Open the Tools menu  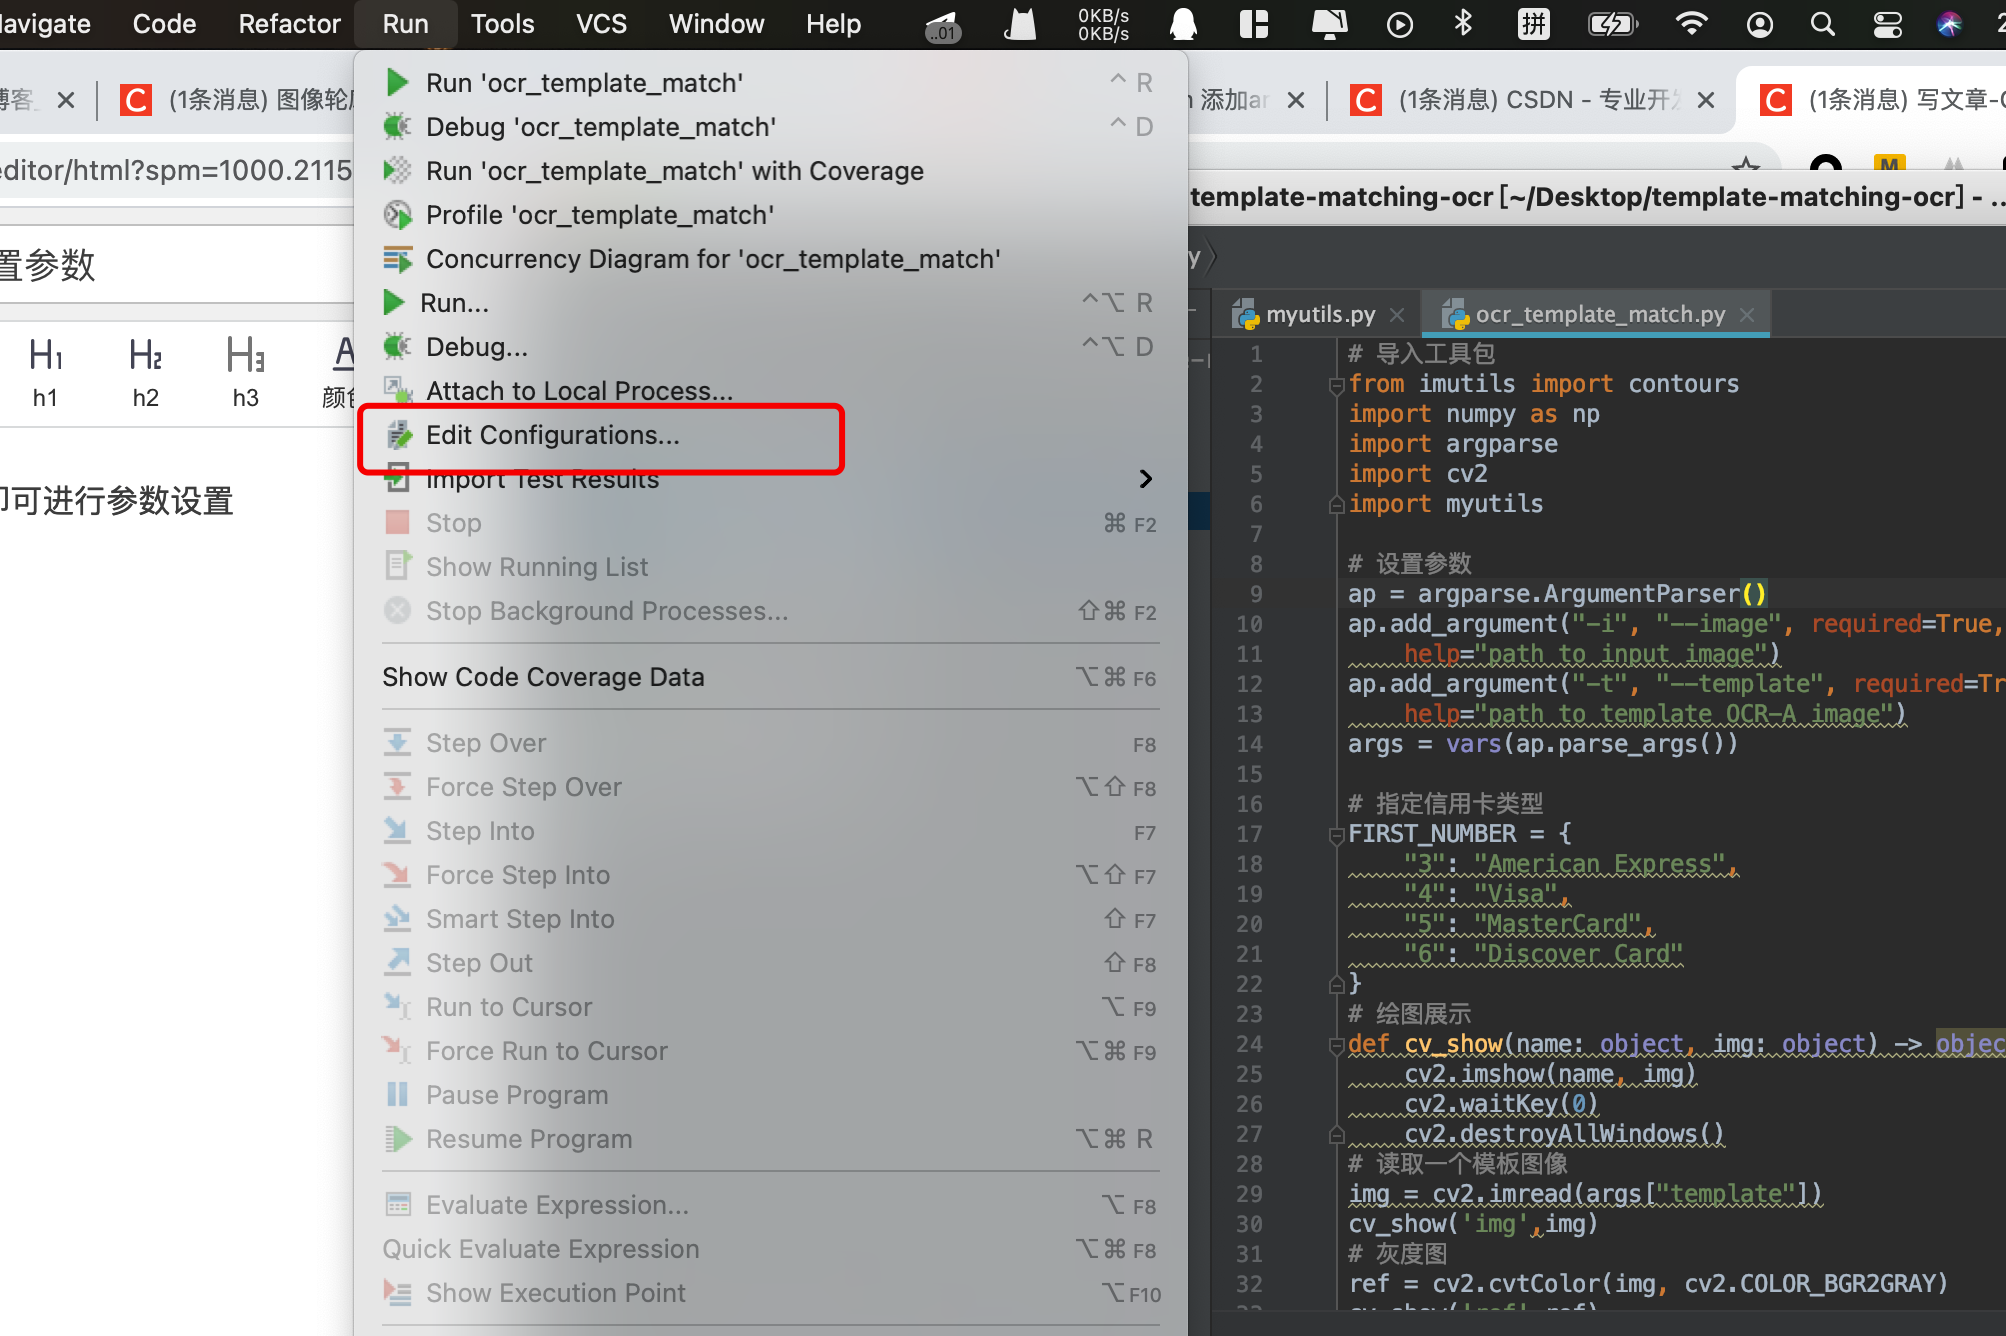tap(502, 24)
